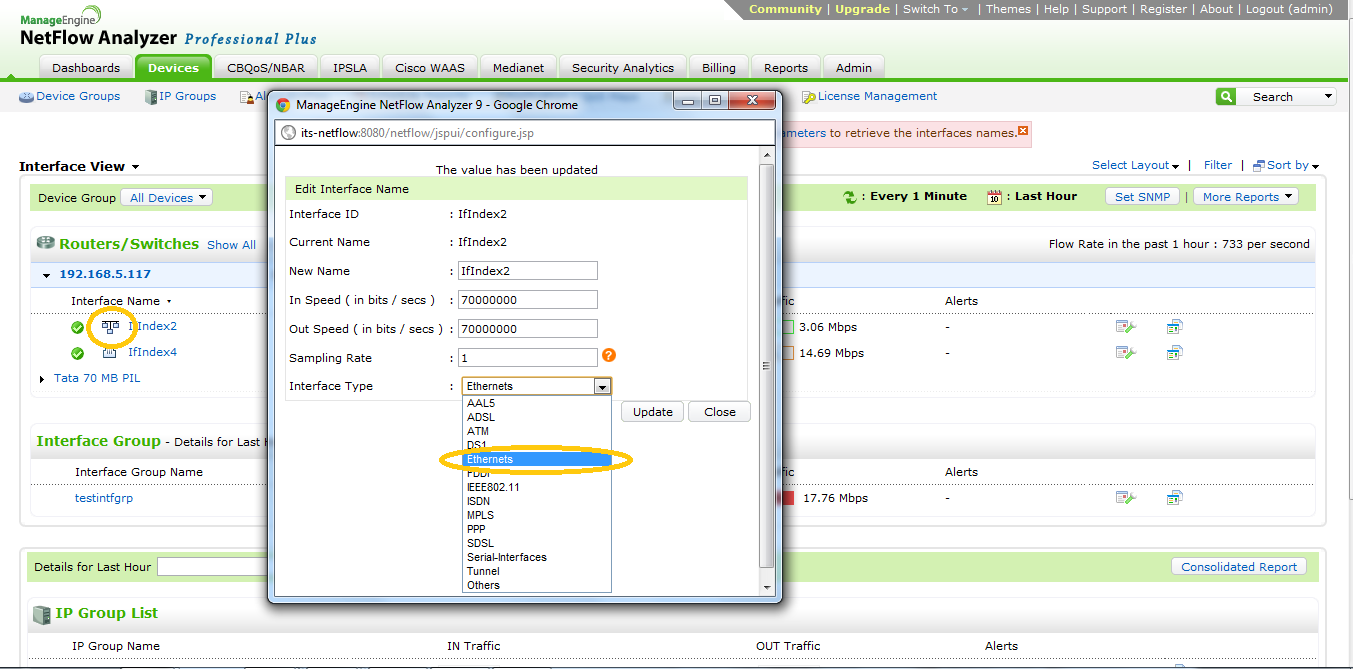1353x669 pixels.
Task: Open report icon in 17.76 Mbps row
Action: (x=1175, y=497)
